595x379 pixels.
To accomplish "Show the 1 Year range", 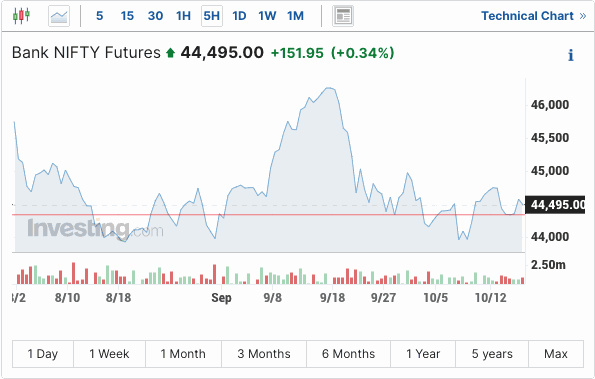I will [x=423, y=354].
